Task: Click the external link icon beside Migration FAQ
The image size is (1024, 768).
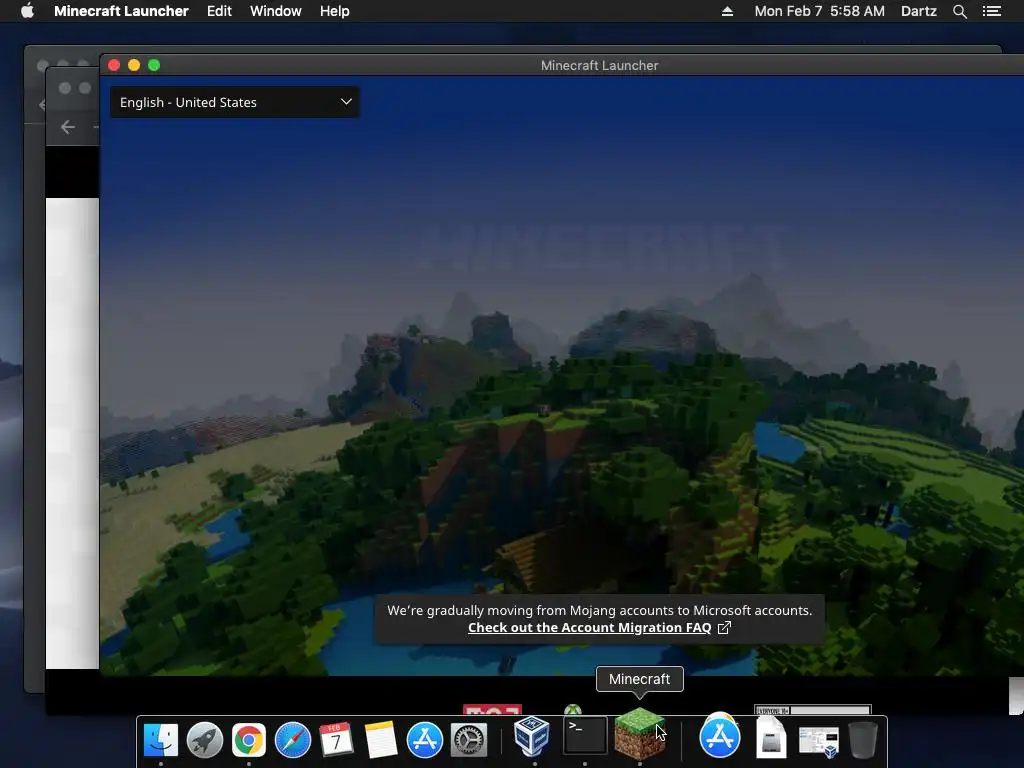Action: [724, 628]
